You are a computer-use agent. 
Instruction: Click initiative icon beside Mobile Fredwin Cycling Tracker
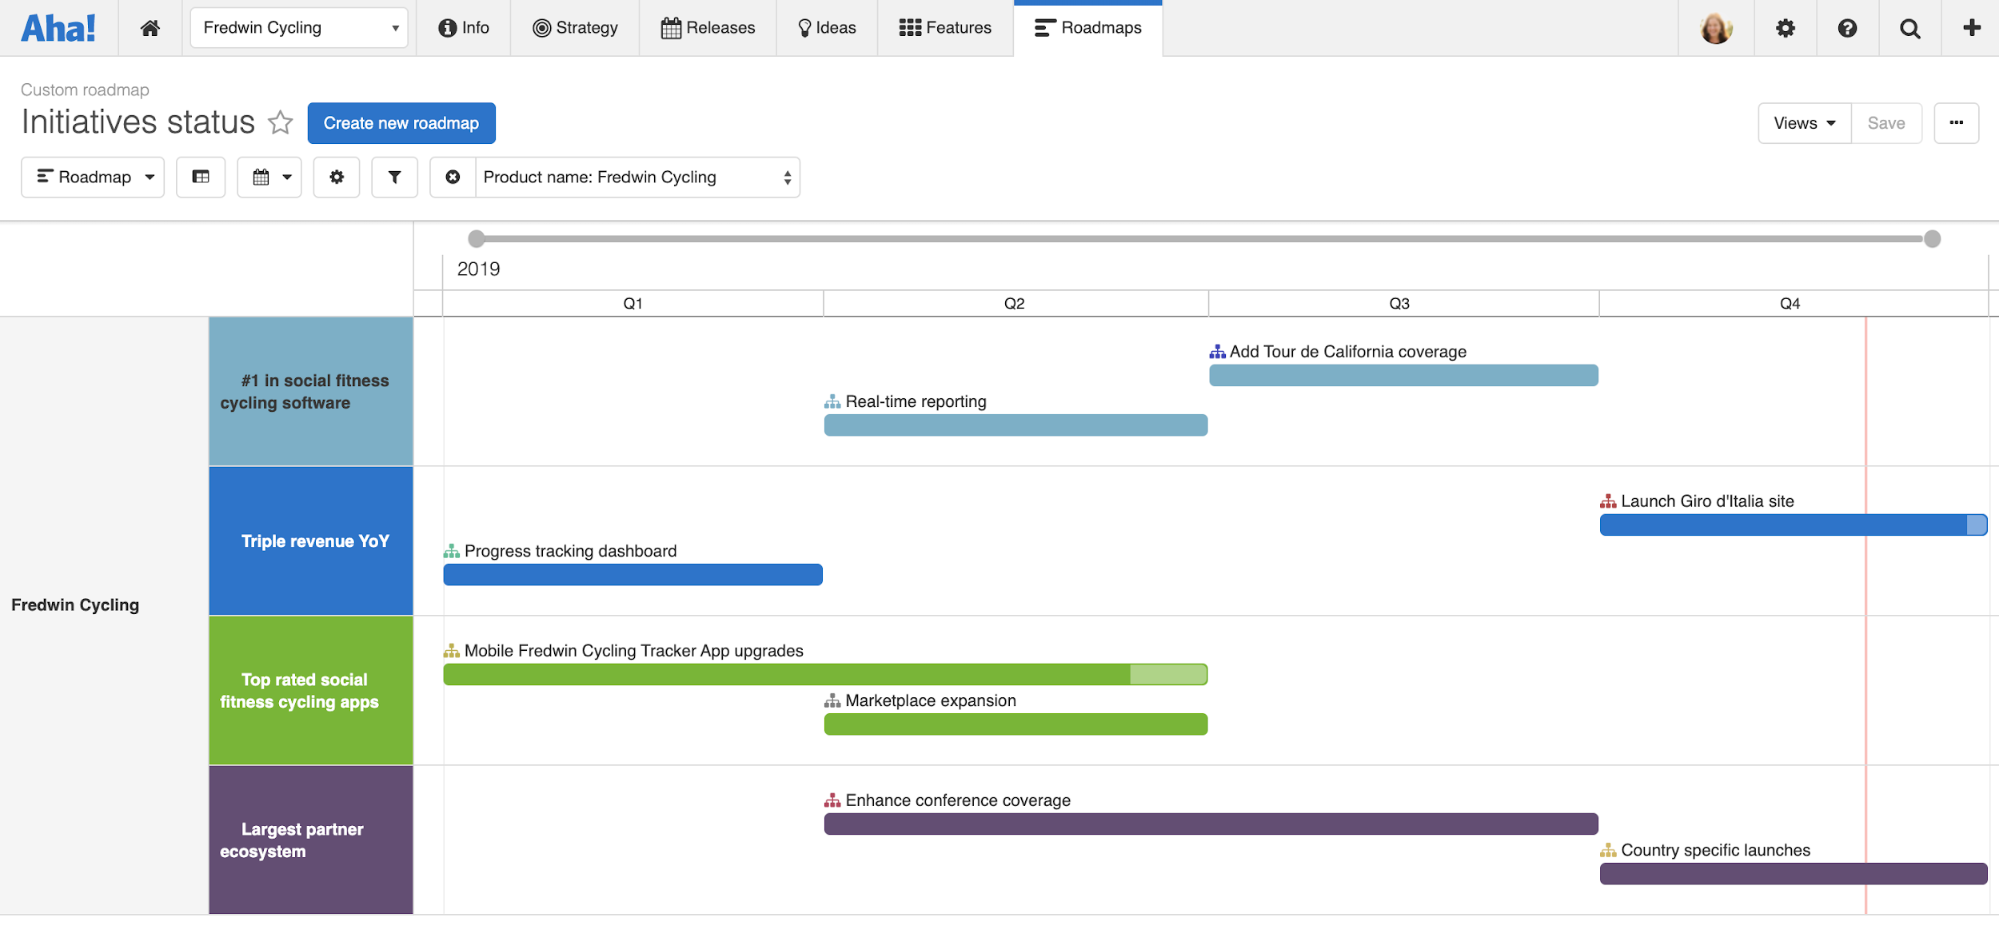point(451,651)
